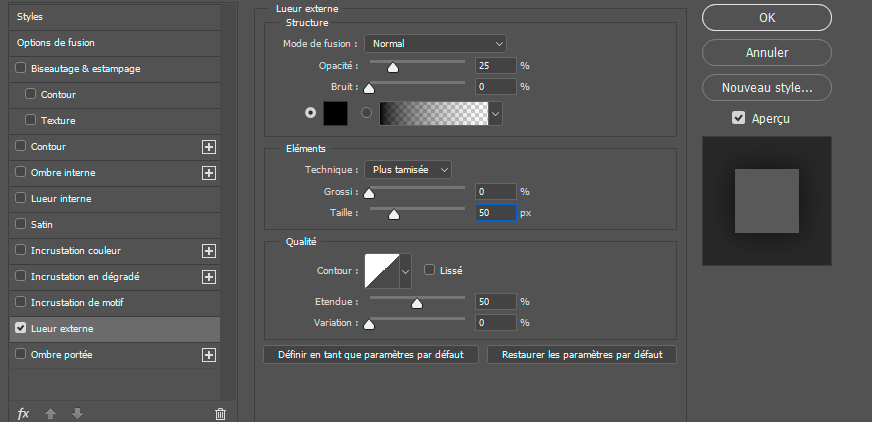Add another Contour effect with plus icon
This screenshot has height=422, width=872.
pyautogui.click(x=209, y=147)
